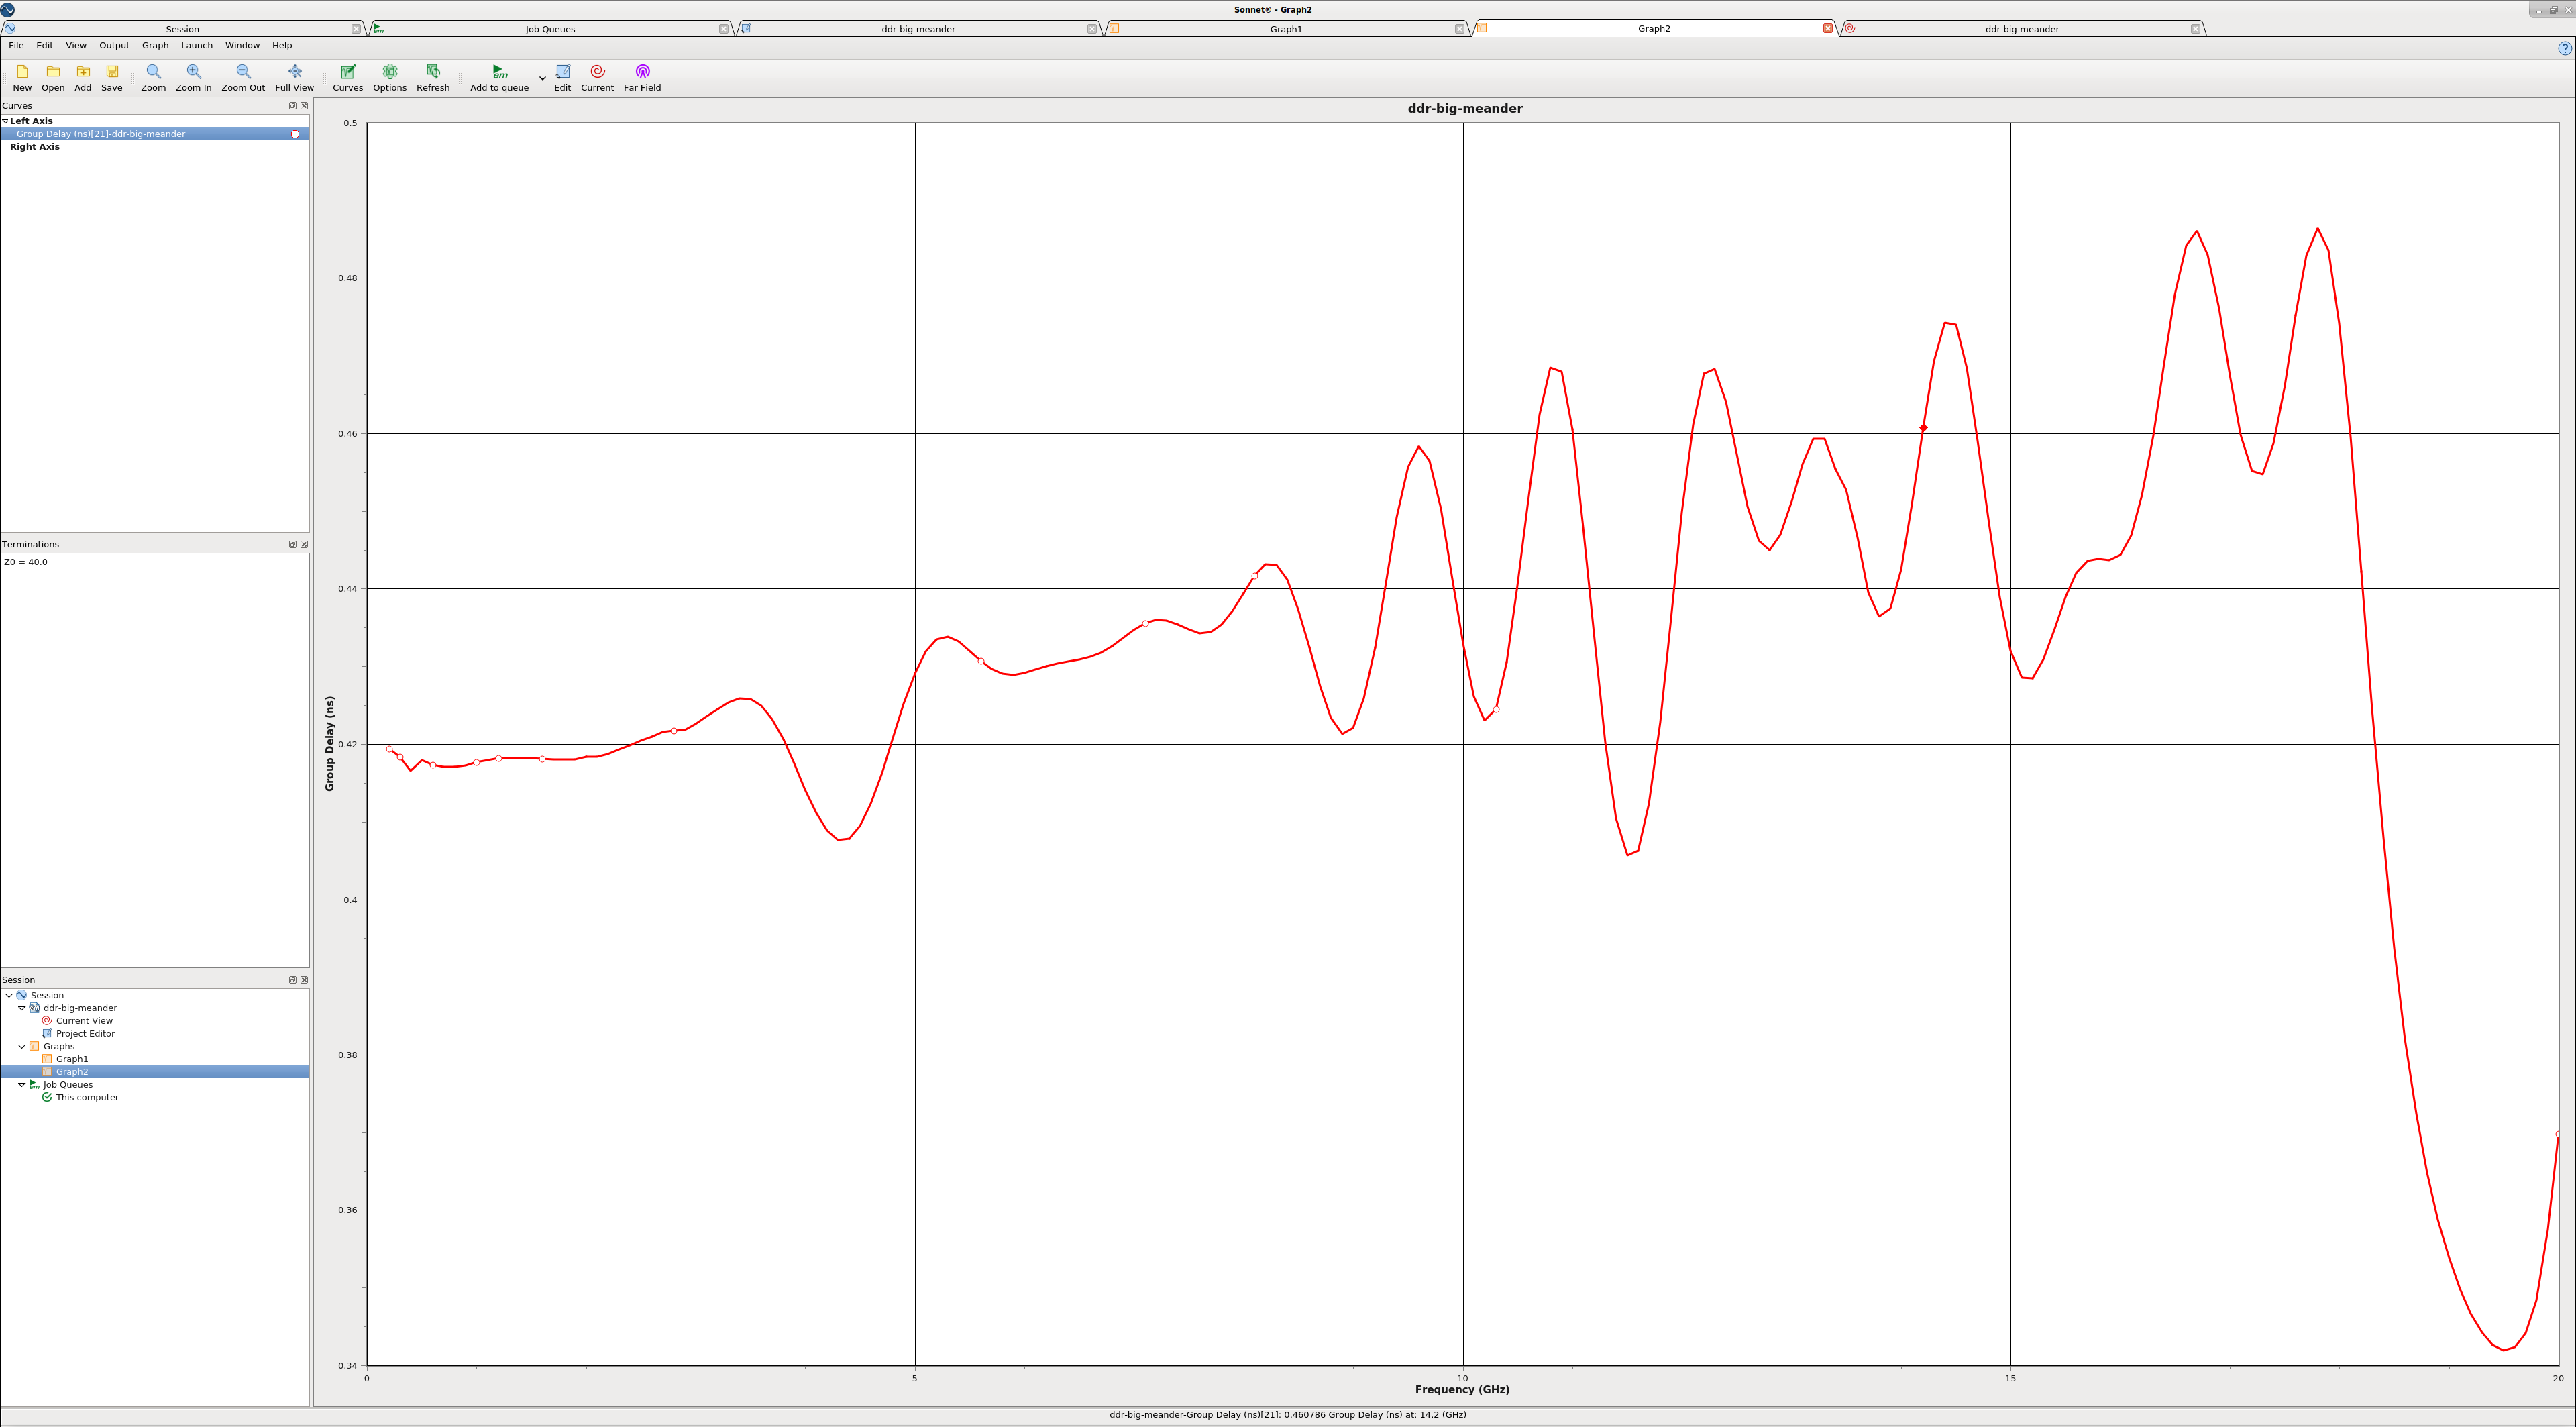Open the Output menu
Image resolution: width=2576 pixels, height=1427 pixels.
tap(114, 46)
